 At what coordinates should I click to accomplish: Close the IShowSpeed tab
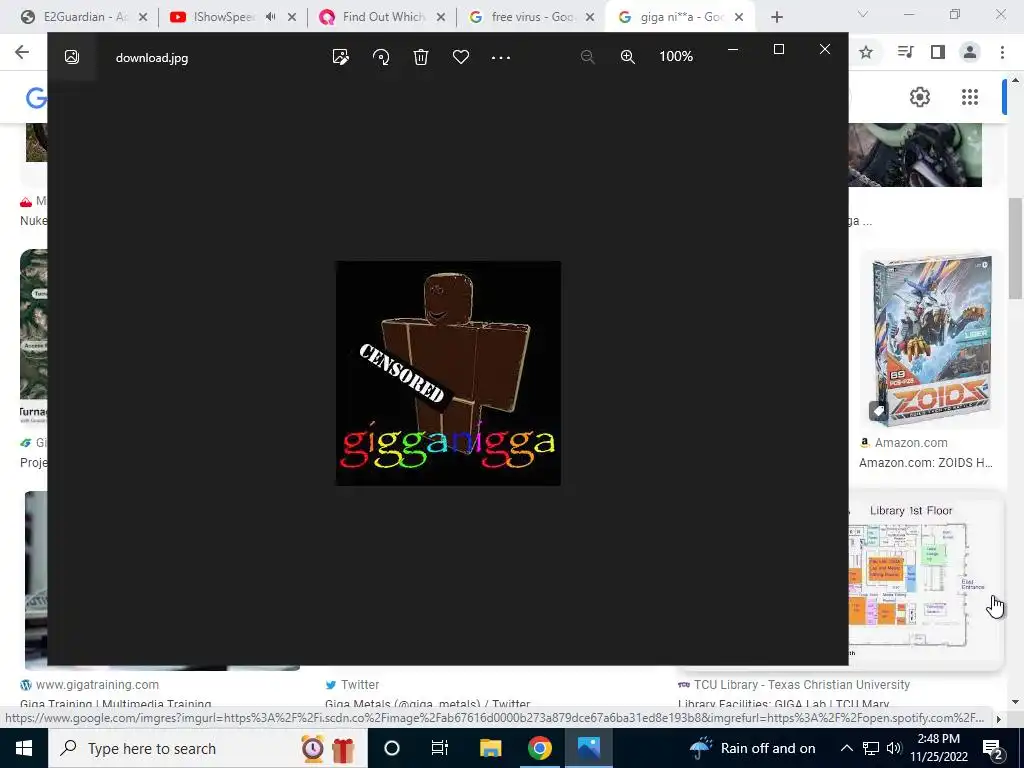click(292, 17)
